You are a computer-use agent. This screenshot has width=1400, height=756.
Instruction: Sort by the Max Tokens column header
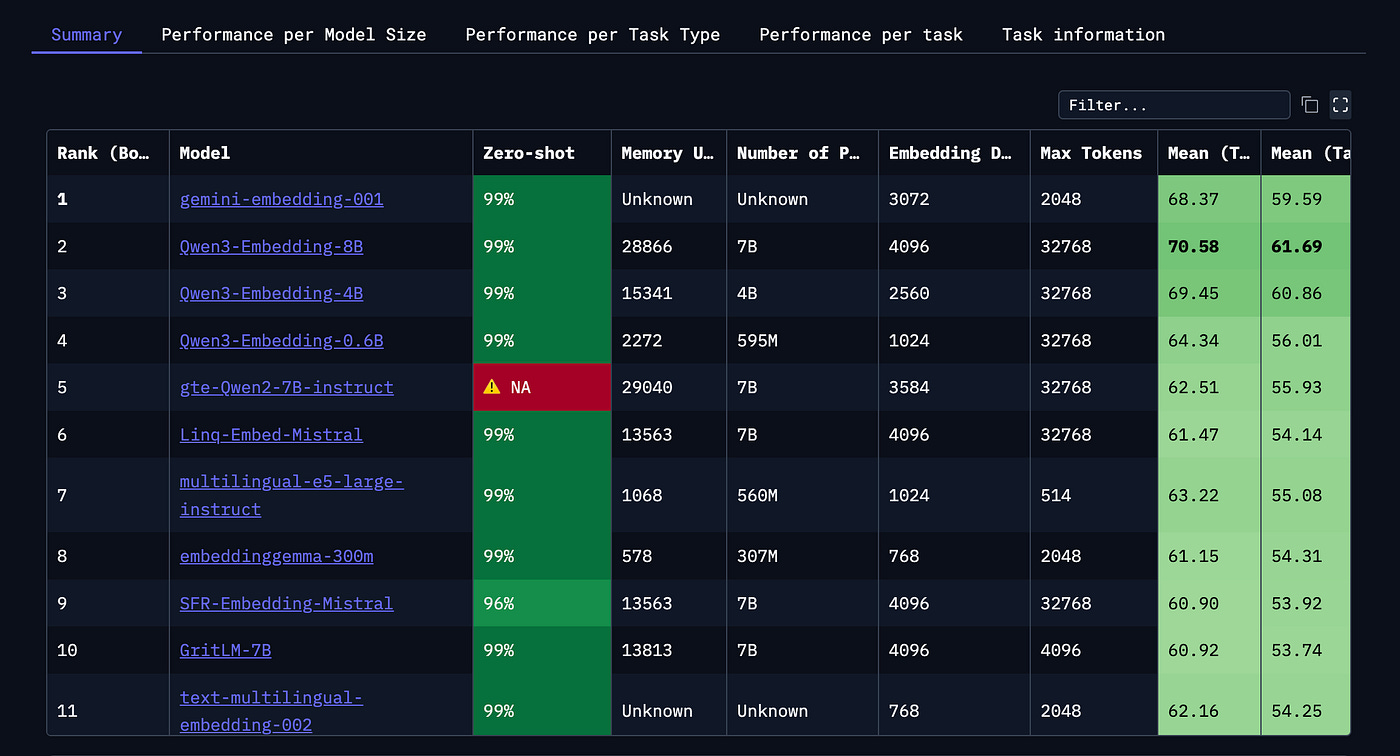(1094, 153)
